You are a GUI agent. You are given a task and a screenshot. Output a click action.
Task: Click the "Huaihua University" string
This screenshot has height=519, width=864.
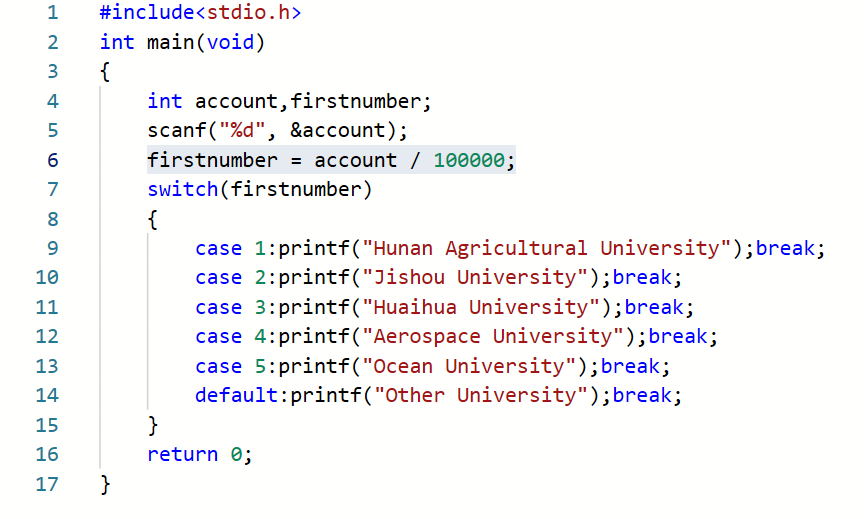point(480,307)
